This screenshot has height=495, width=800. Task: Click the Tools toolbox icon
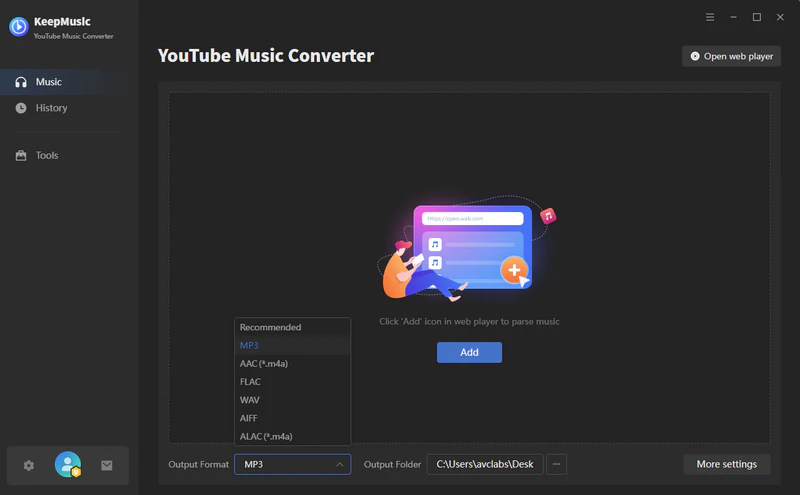pyautogui.click(x=21, y=156)
